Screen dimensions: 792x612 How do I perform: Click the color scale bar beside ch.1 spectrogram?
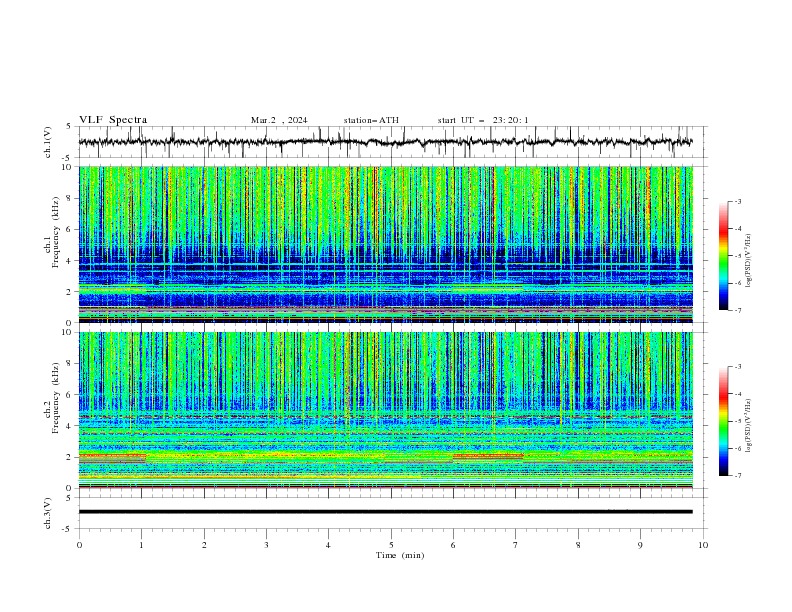tap(724, 256)
